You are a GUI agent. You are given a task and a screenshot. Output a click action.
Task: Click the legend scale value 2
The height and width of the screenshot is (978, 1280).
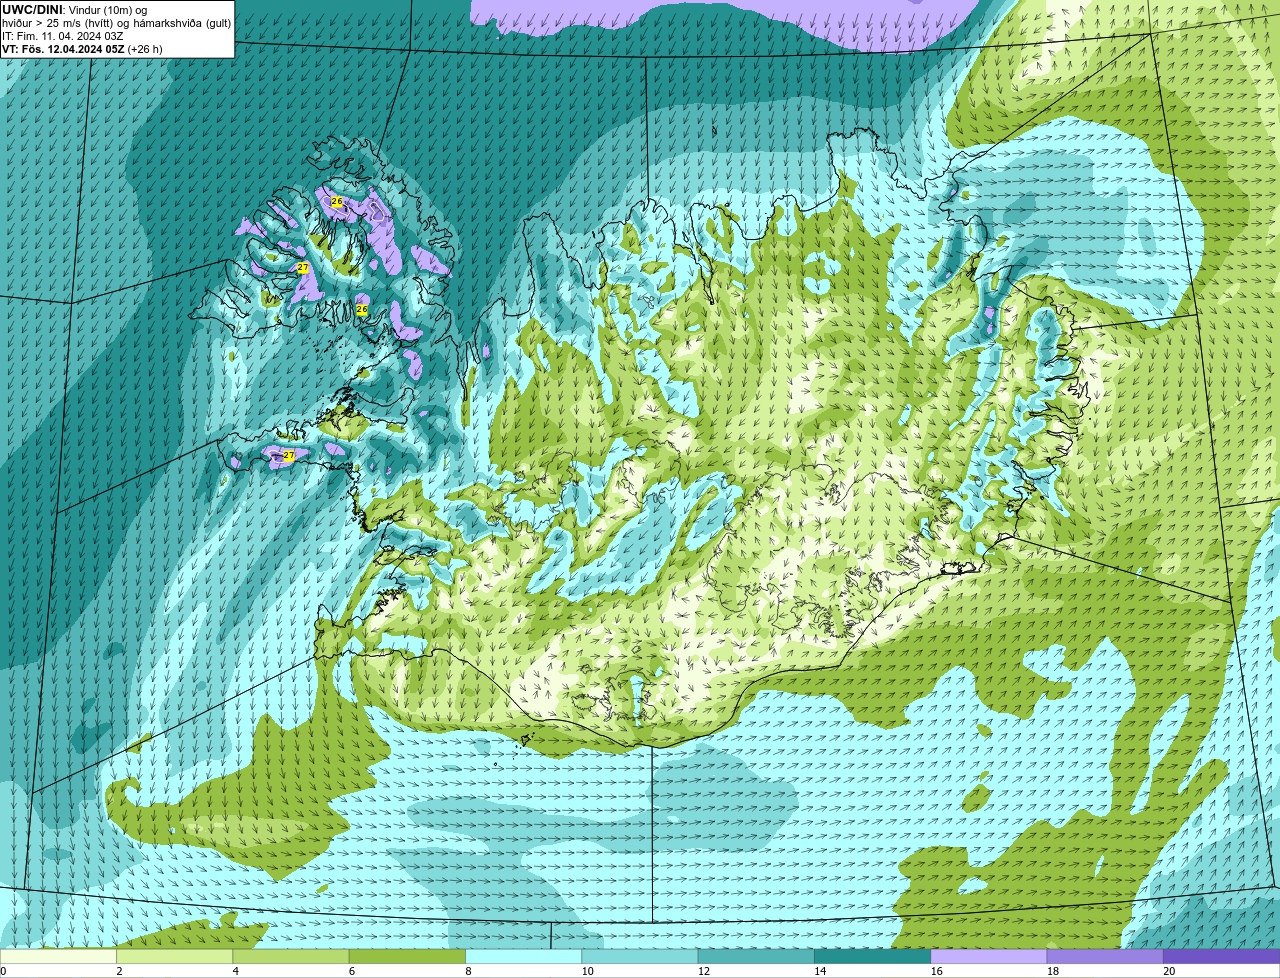119,971
